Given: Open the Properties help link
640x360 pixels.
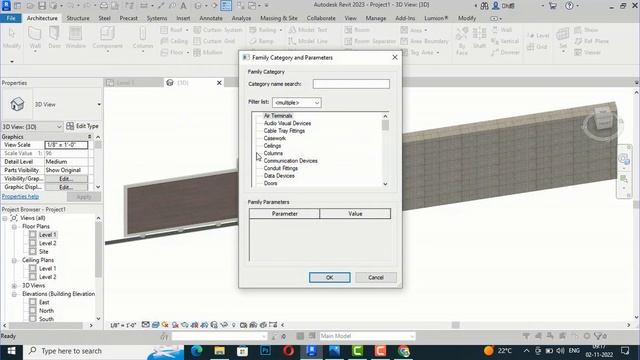Looking at the screenshot, I should click(x=20, y=197).
